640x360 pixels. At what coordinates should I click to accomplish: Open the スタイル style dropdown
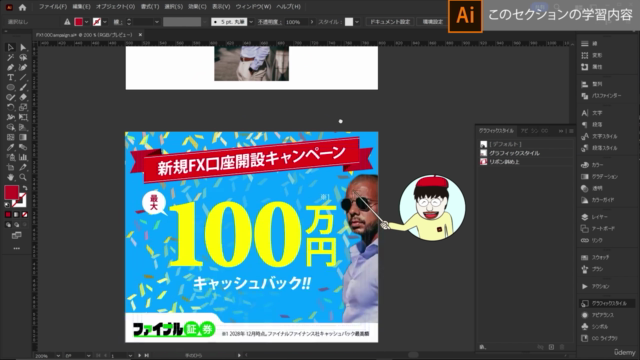pos(357,22)
